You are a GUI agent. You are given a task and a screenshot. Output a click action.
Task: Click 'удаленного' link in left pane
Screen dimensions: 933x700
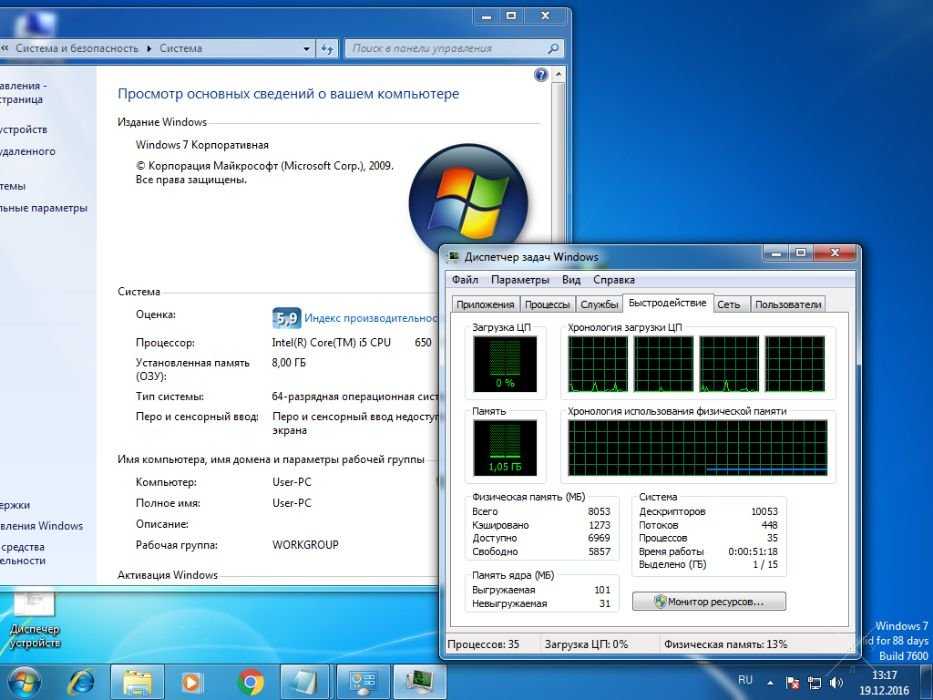(x=27, y=151)
